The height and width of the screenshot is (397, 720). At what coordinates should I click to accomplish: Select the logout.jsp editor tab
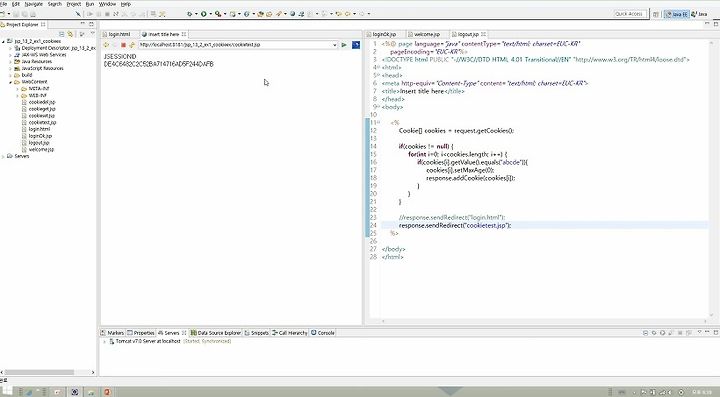468,34
